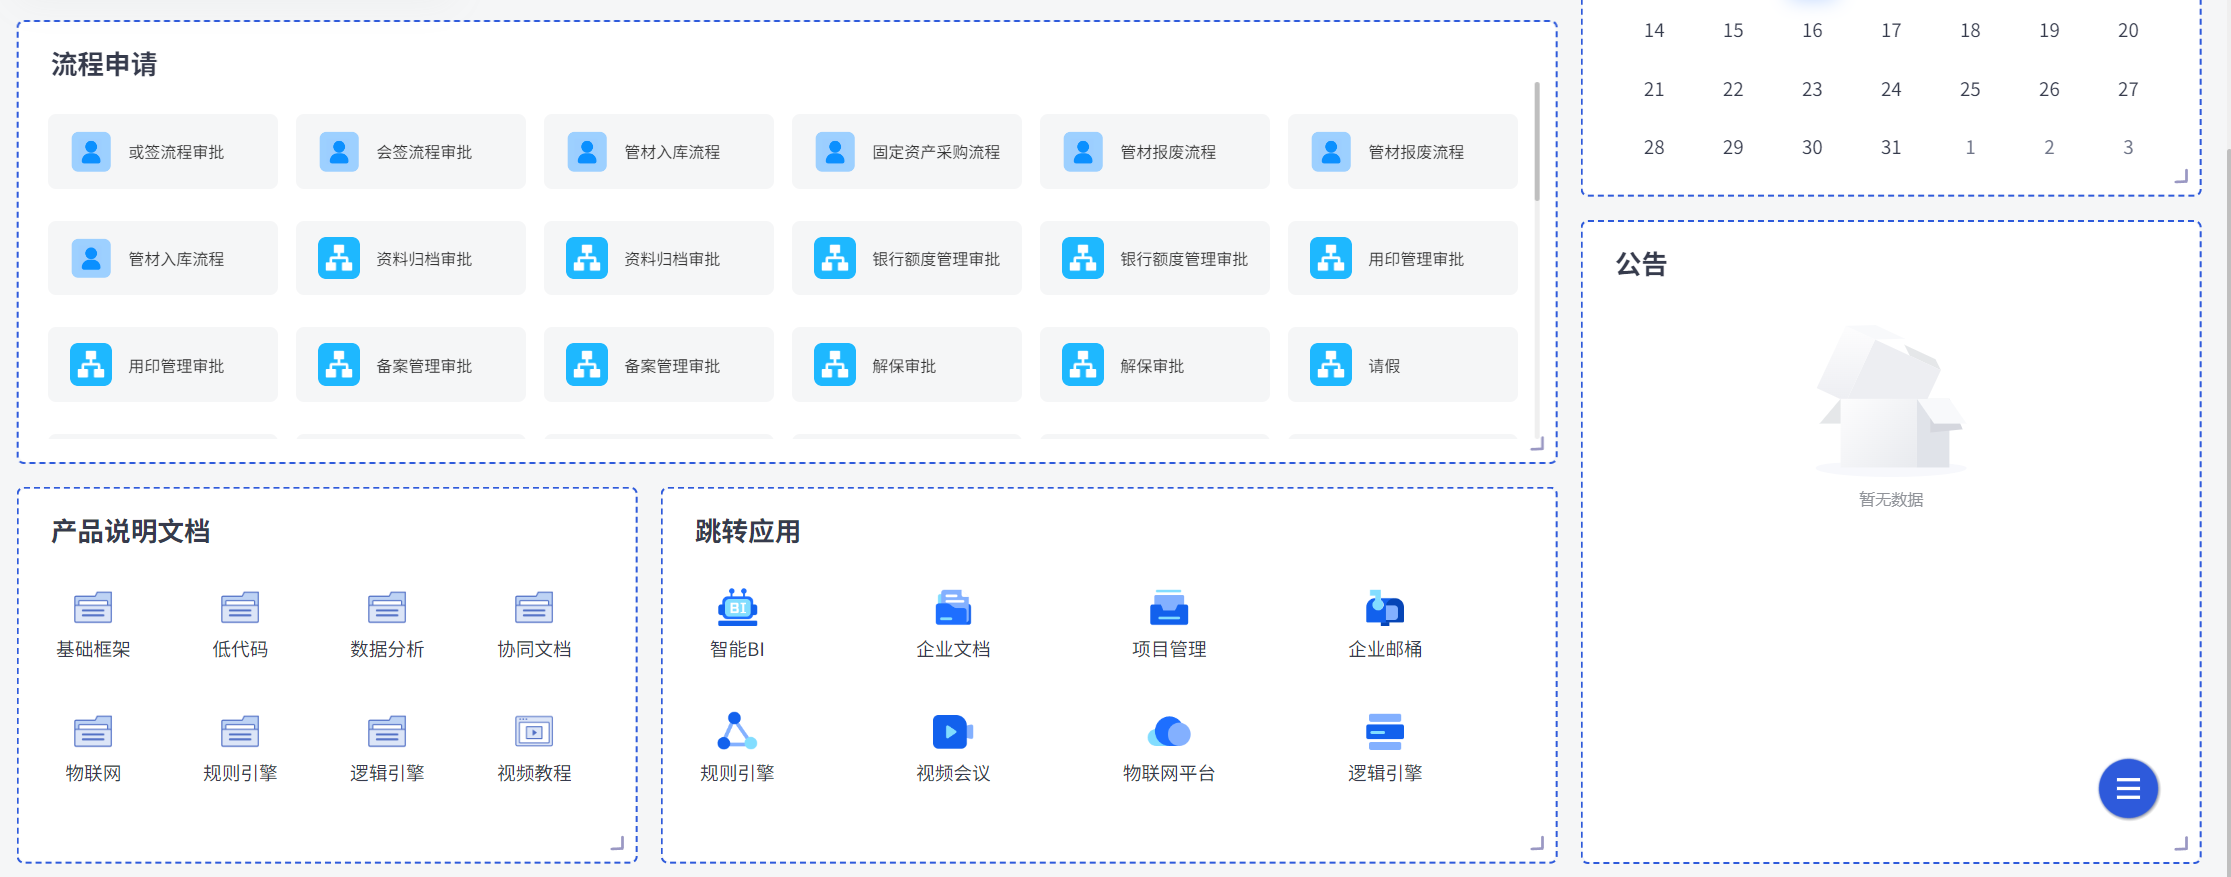
Task: Select greyed next-month date 2
Action: 2049,148
